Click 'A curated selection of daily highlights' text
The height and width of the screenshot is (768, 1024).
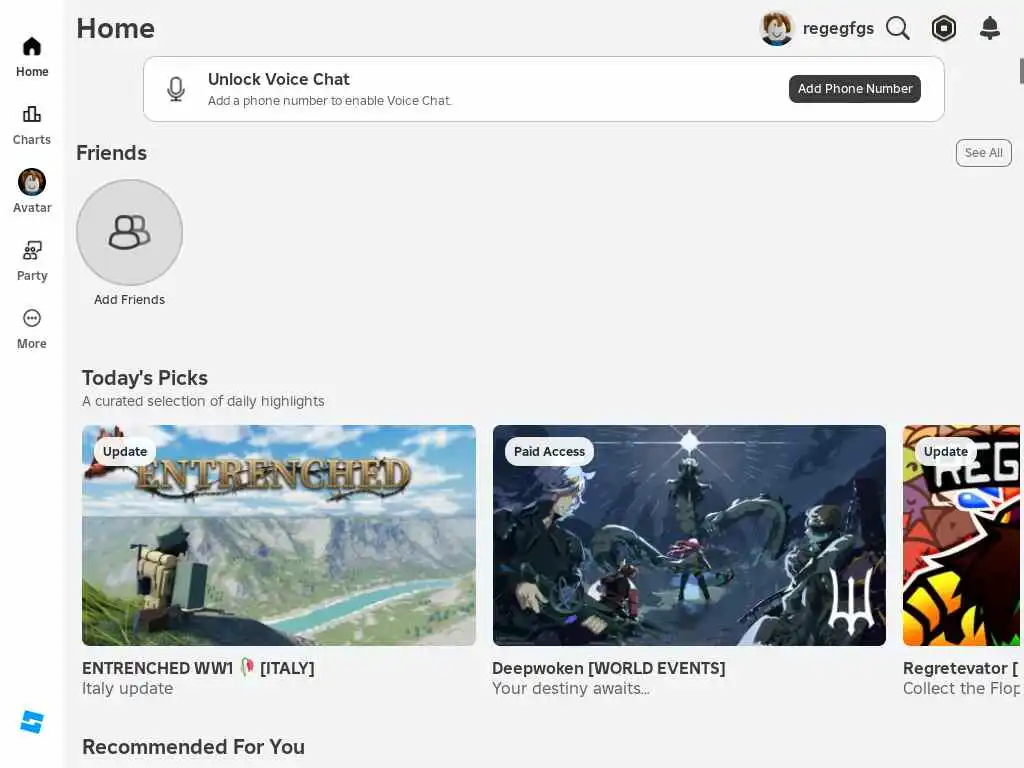203,401
